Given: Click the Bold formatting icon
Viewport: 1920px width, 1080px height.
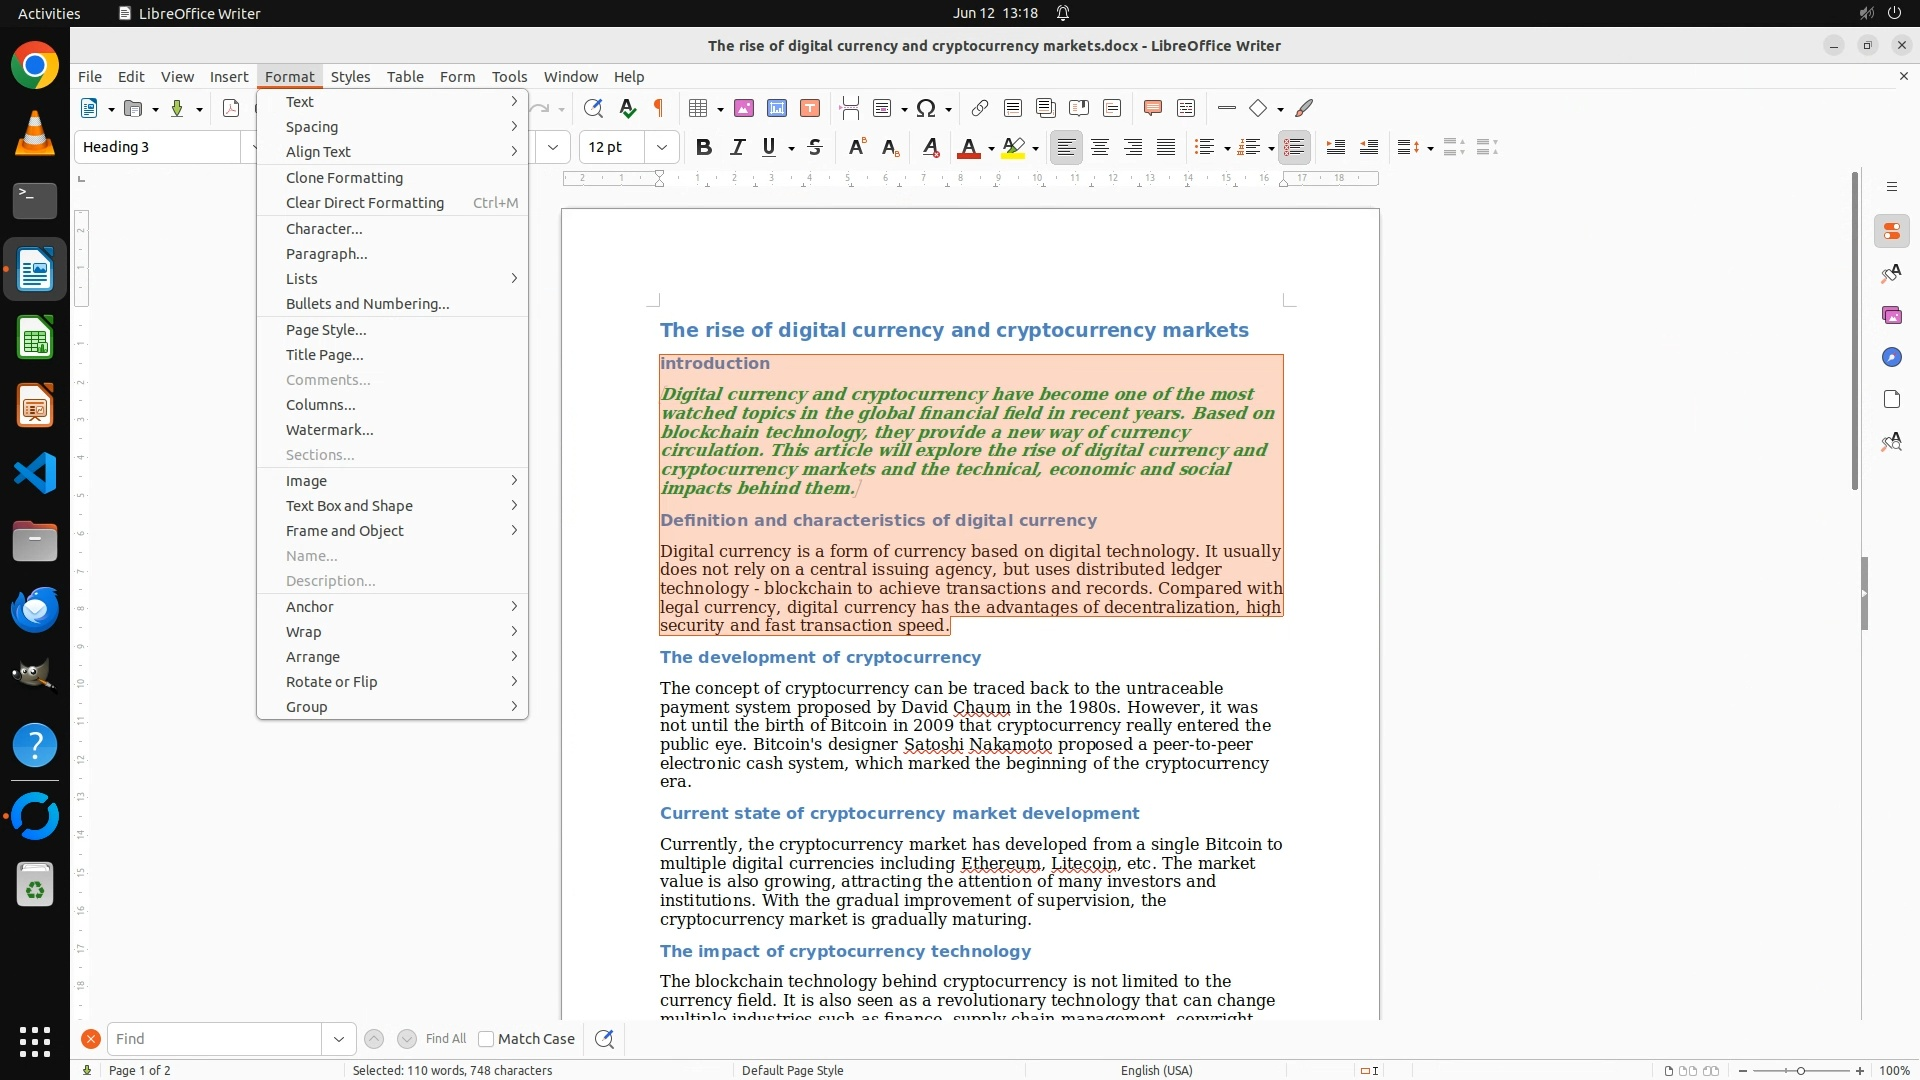Looking at the screenshot, I should [704, 148].
